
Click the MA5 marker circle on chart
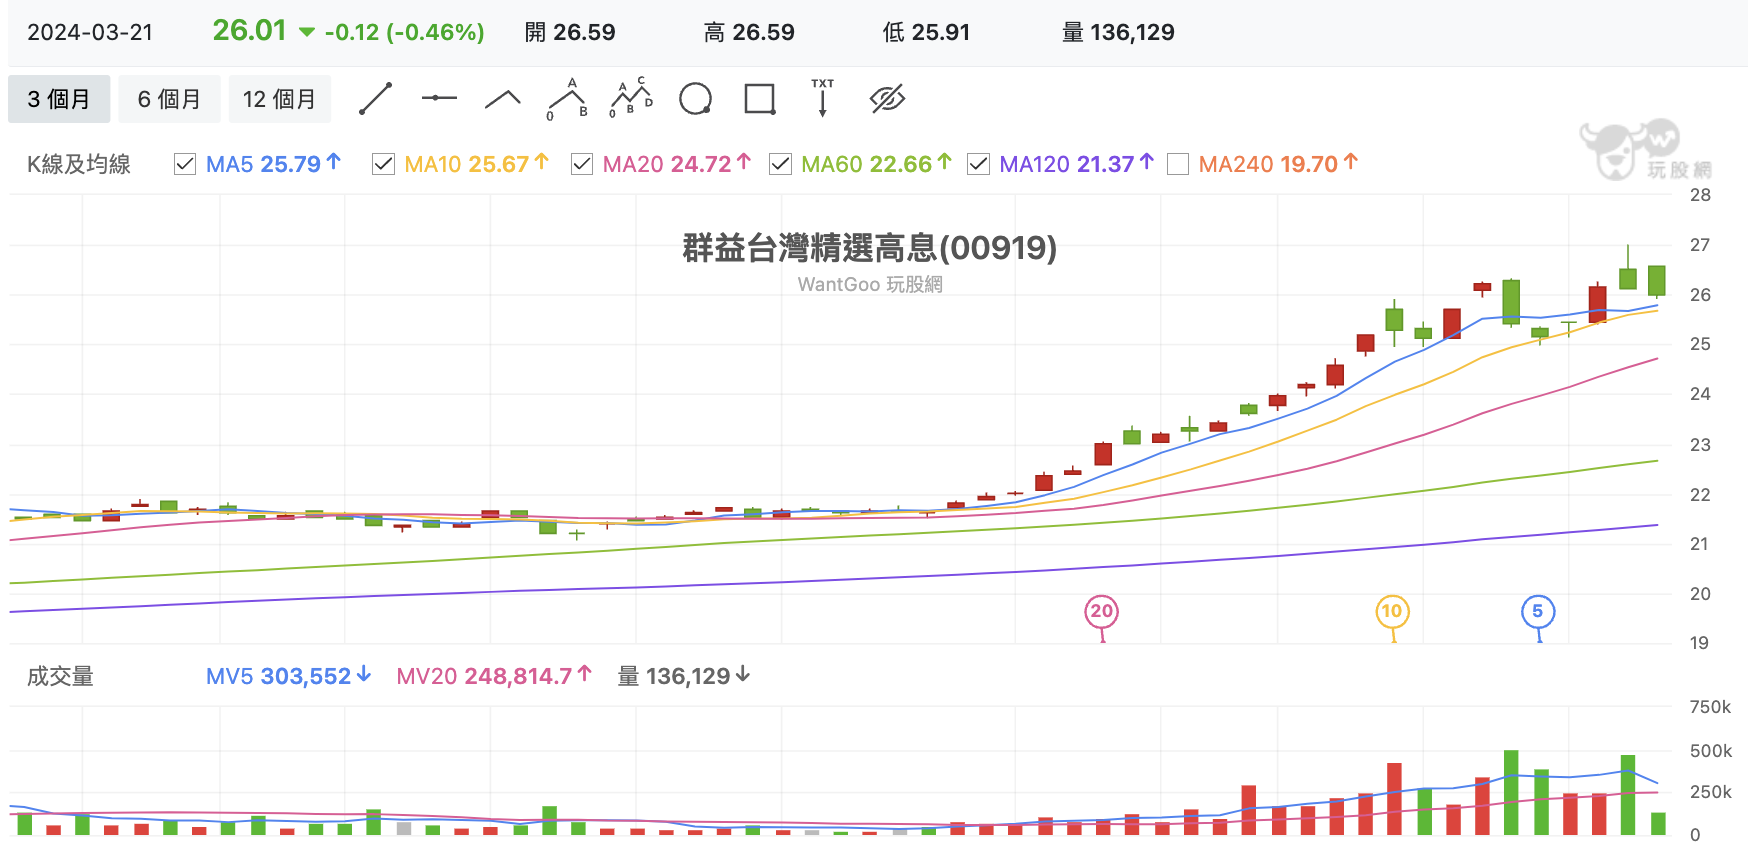coord(1538,612)
